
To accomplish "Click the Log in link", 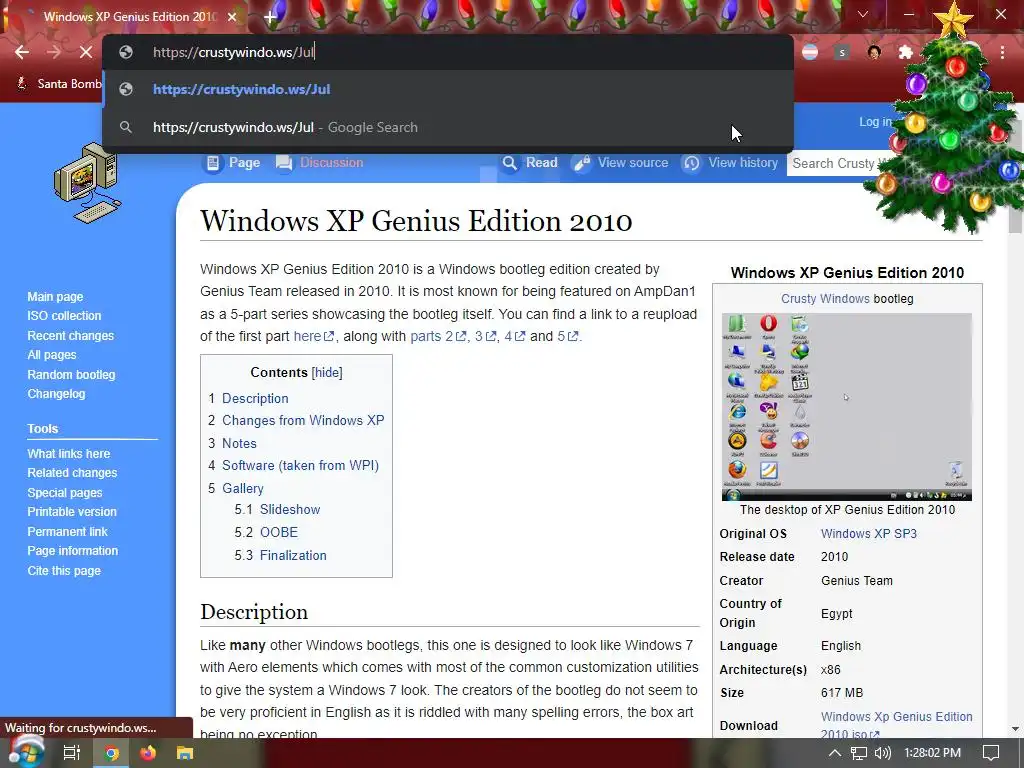I will point(875,121).
